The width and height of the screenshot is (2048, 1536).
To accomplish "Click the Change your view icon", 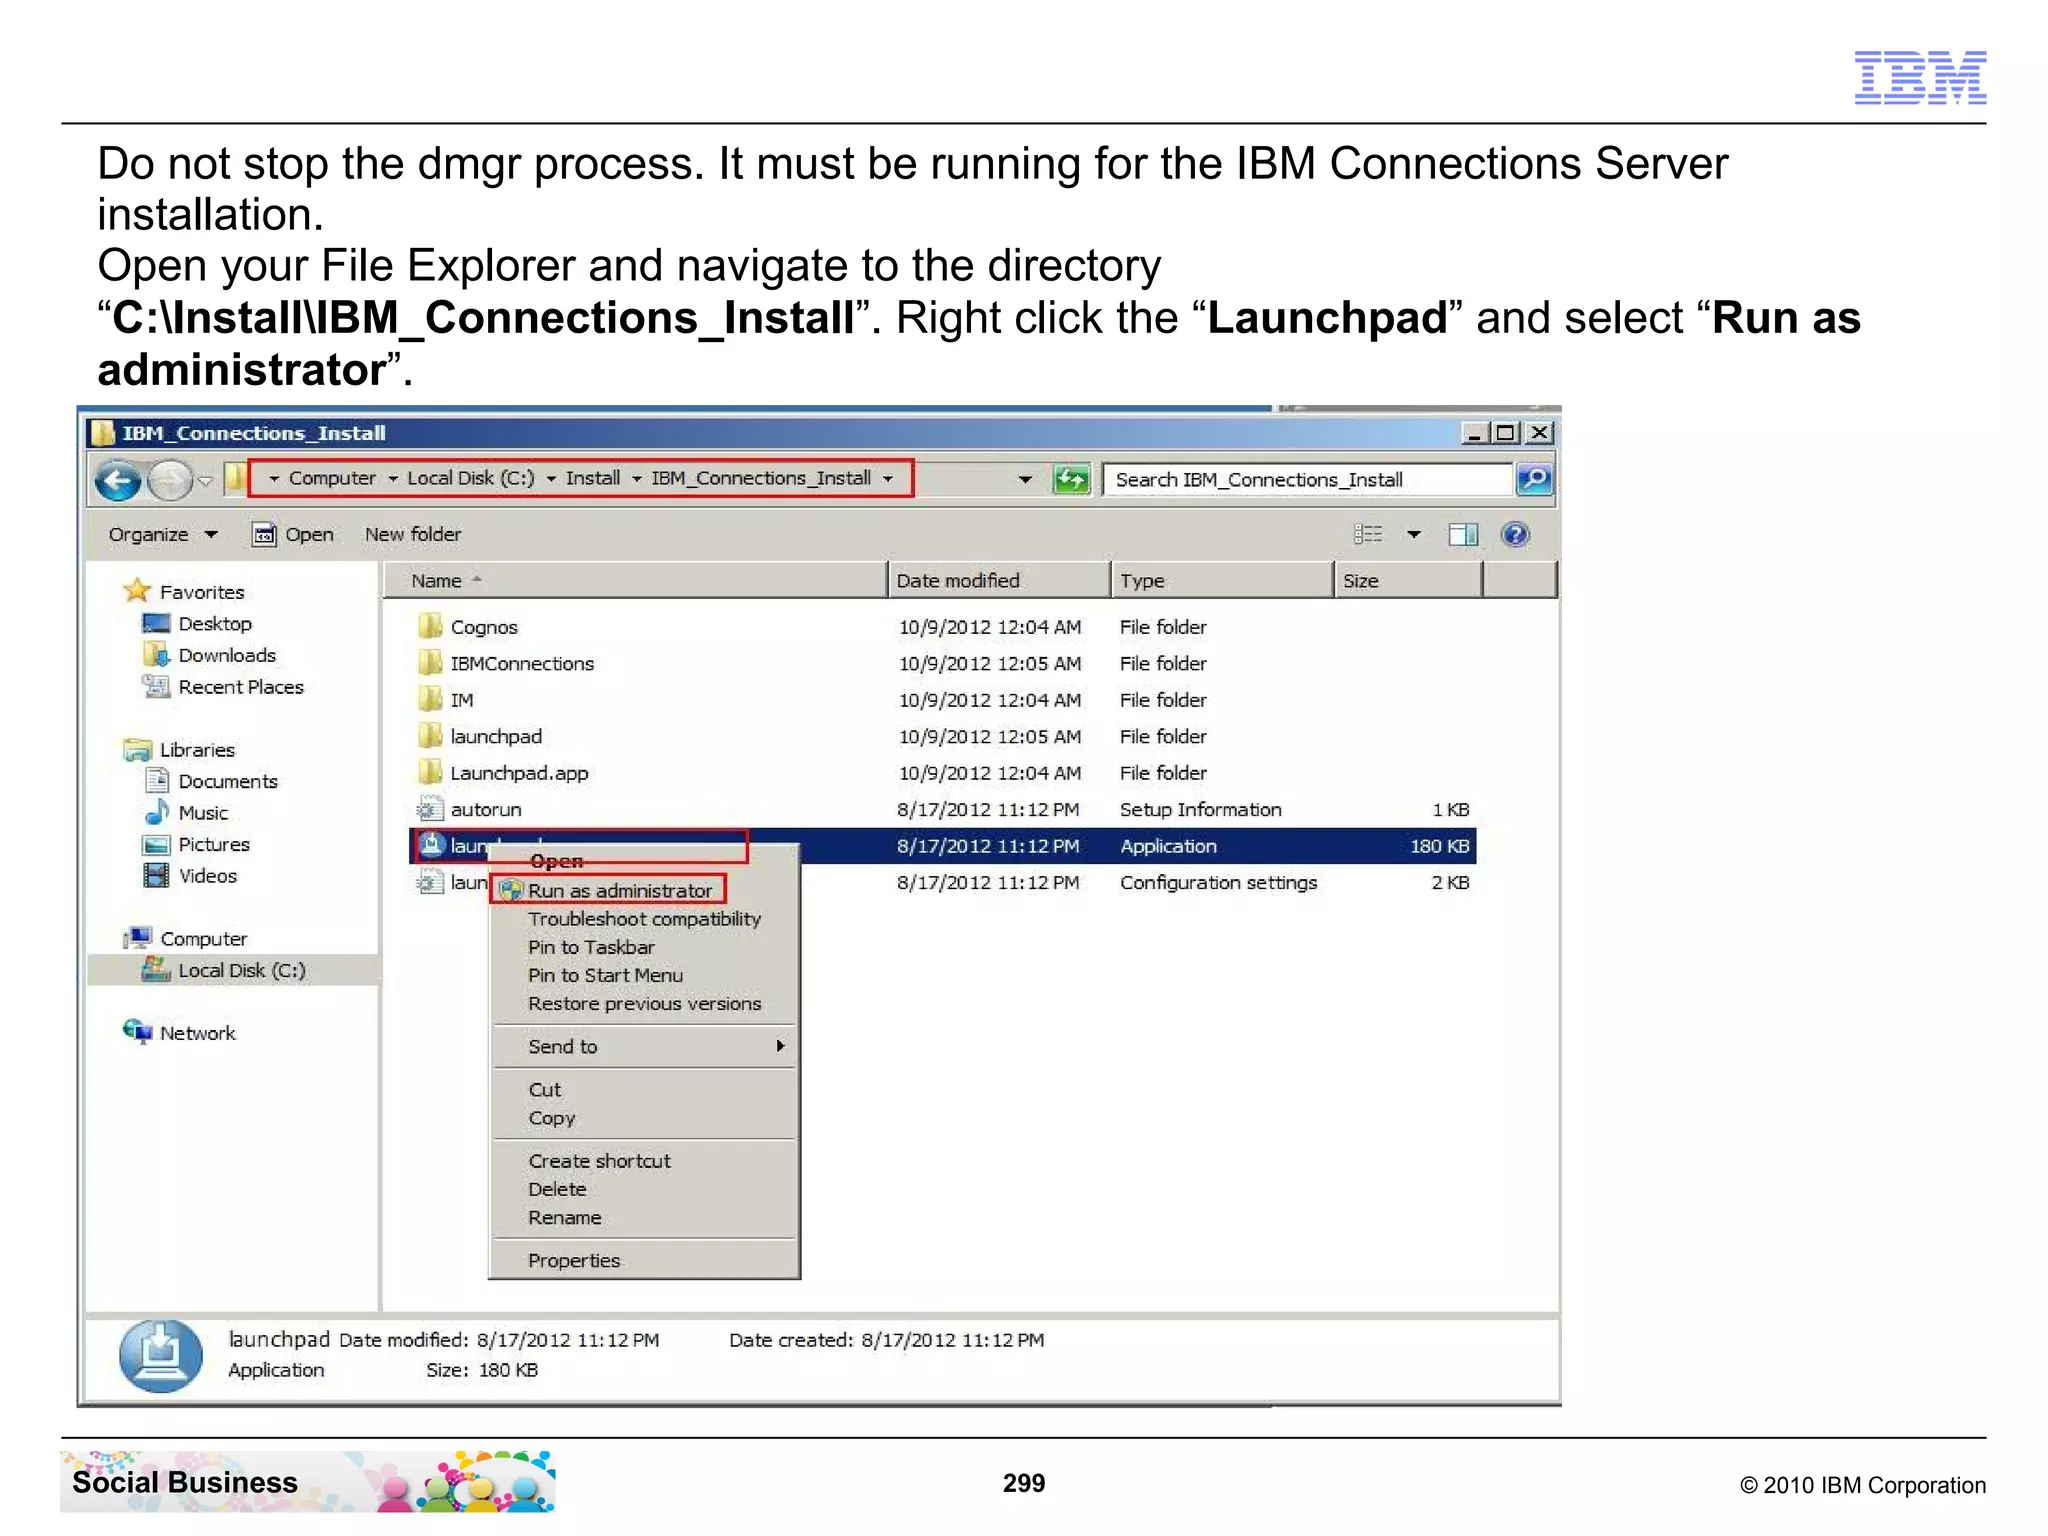I will 1367,534.
